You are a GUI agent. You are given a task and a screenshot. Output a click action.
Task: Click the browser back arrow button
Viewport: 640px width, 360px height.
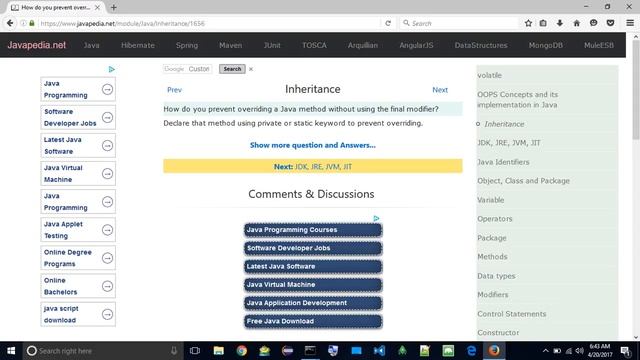[10, 23]
